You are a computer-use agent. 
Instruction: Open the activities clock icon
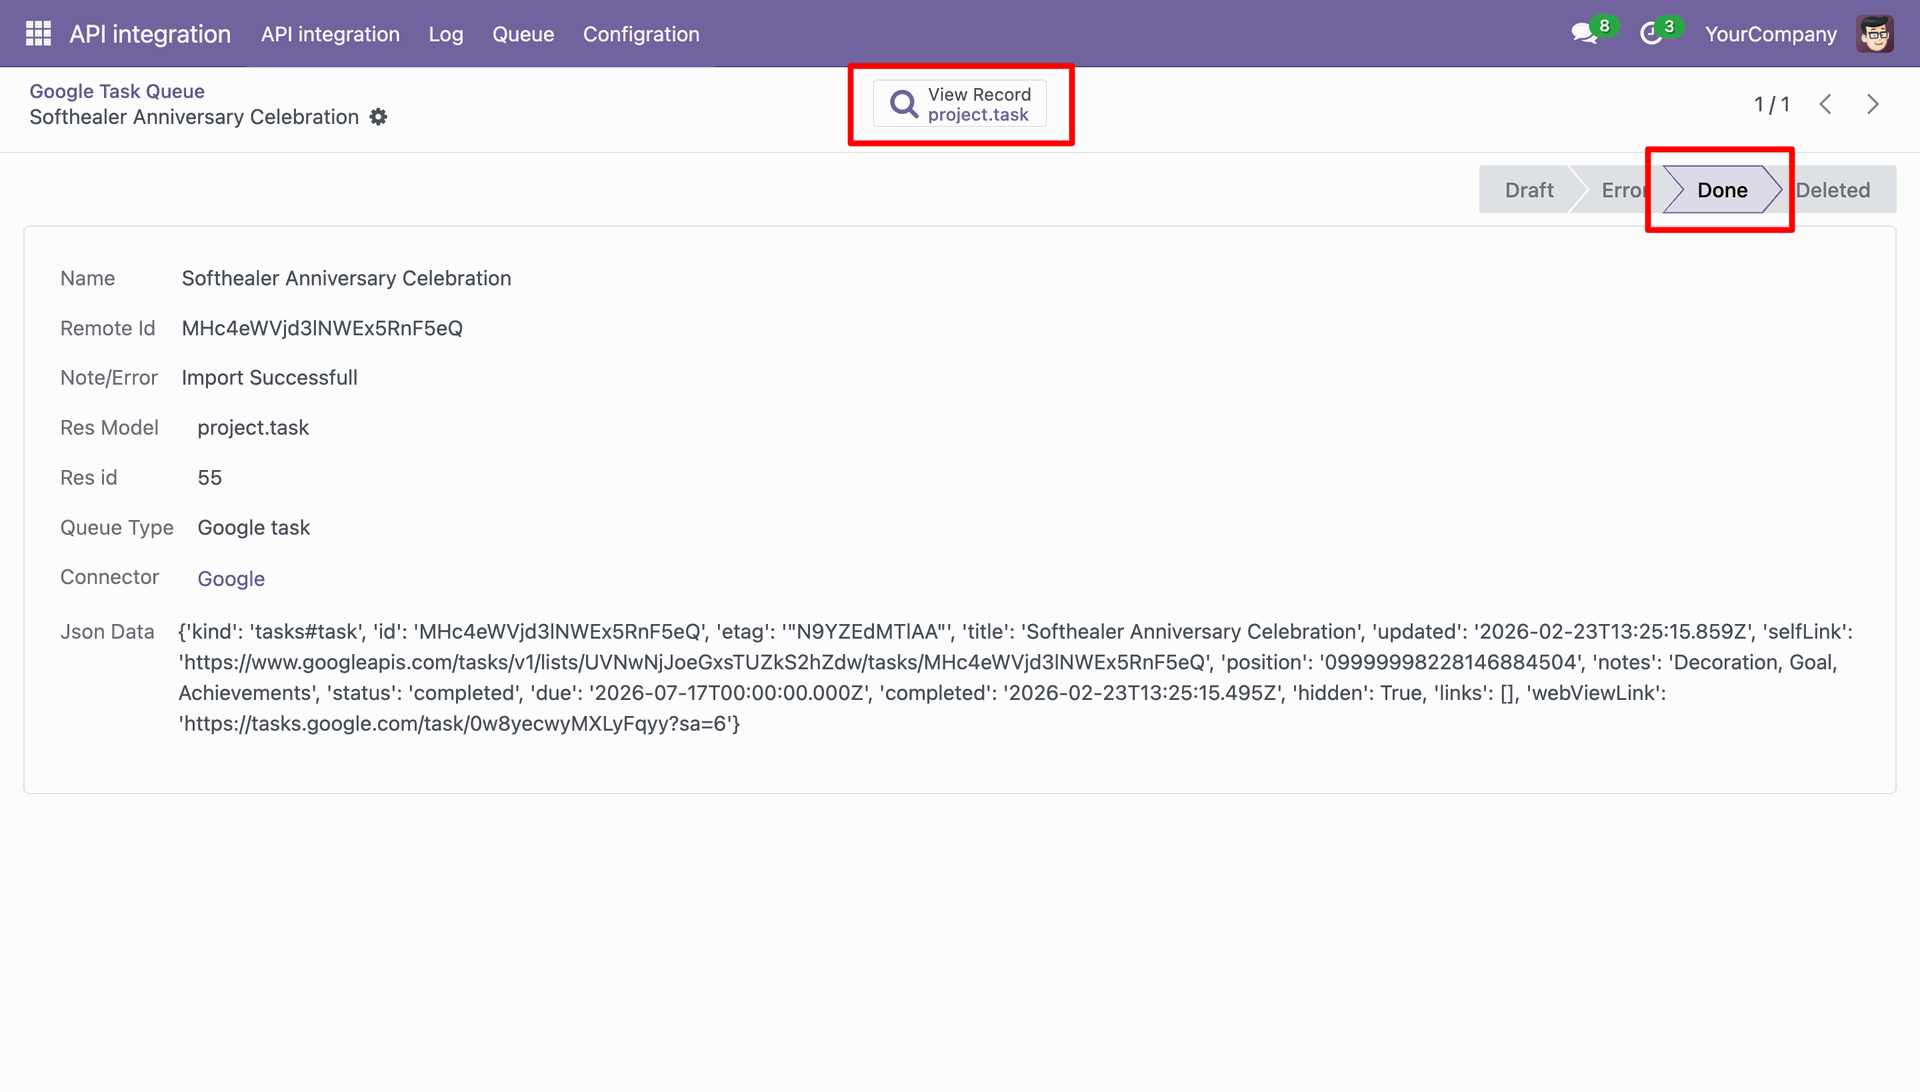[1651, 34]
